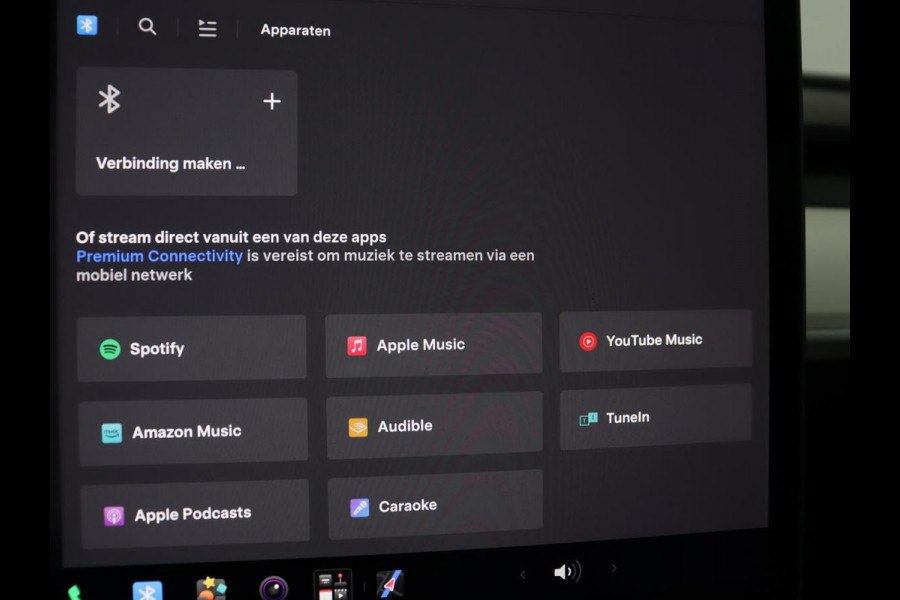Open the Toybox app in dock
This screenshot has height=600, width=900.
(x=211, y=589)
